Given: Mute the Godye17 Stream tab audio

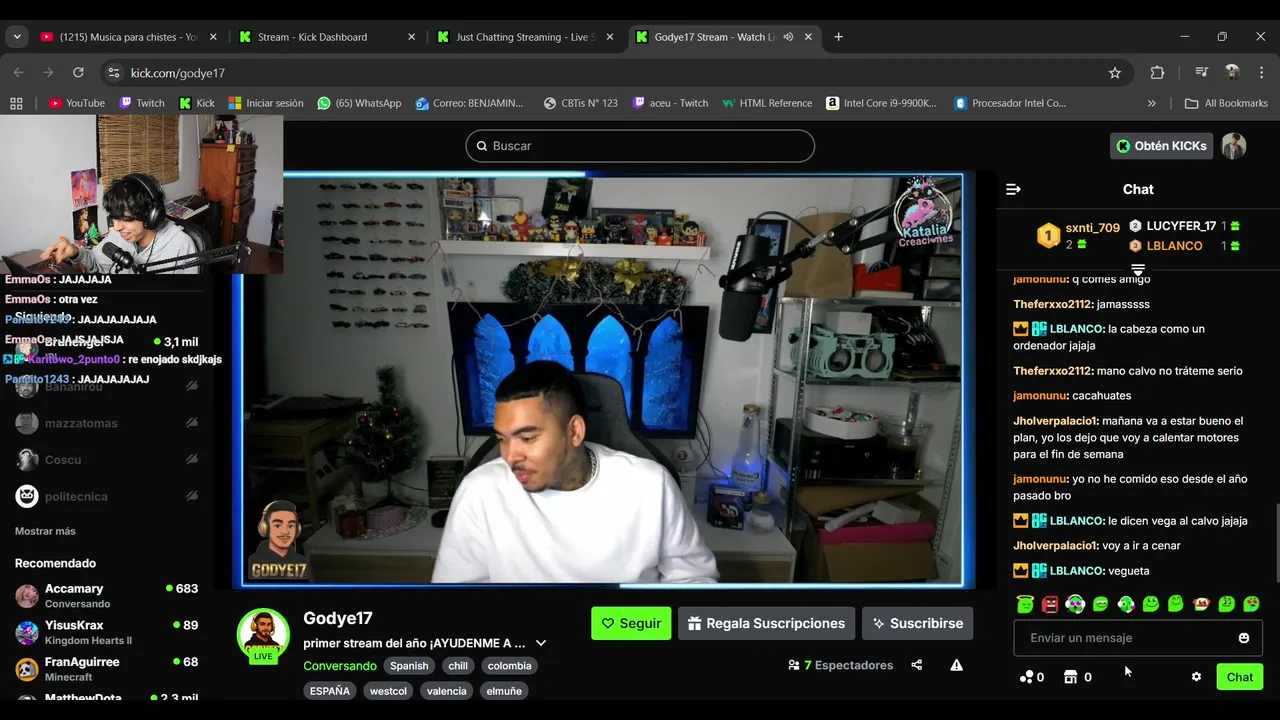Looking at the screenshot, I should 788,37.
